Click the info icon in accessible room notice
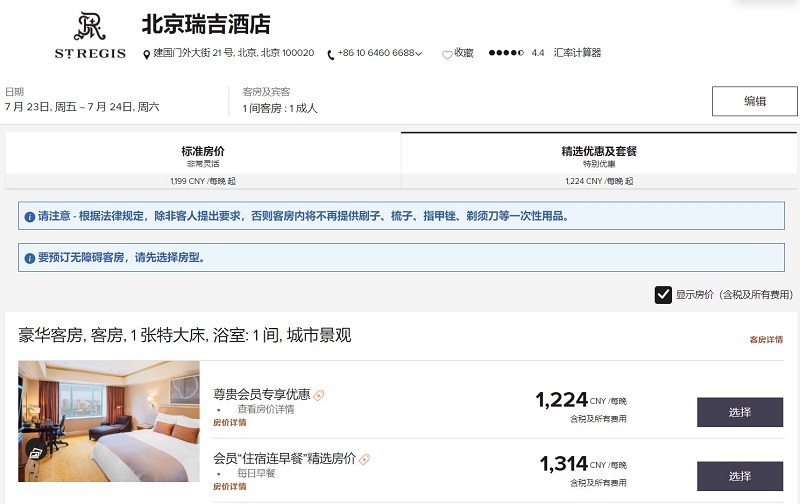Viewport: 800px width, 504px height. [x=30, y=258]
